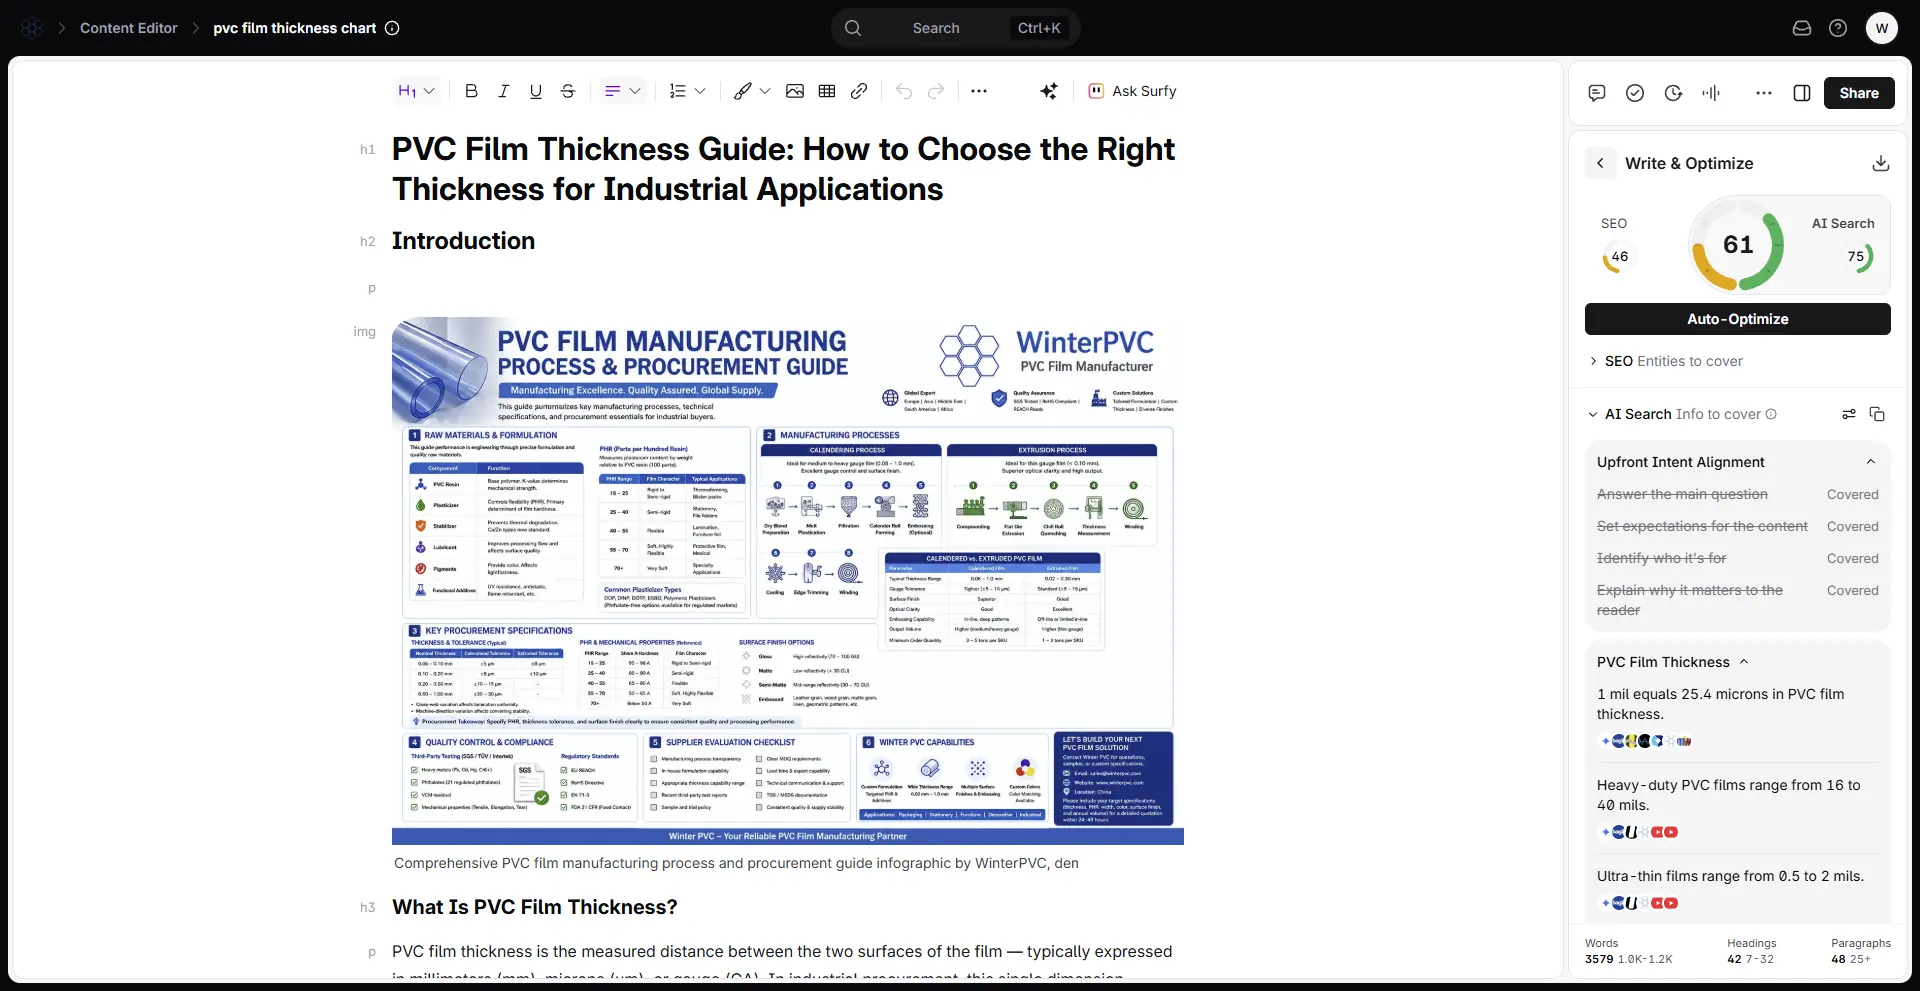Click the Words count 3579 stat

pyautogui.click(x=1628, y=951)
